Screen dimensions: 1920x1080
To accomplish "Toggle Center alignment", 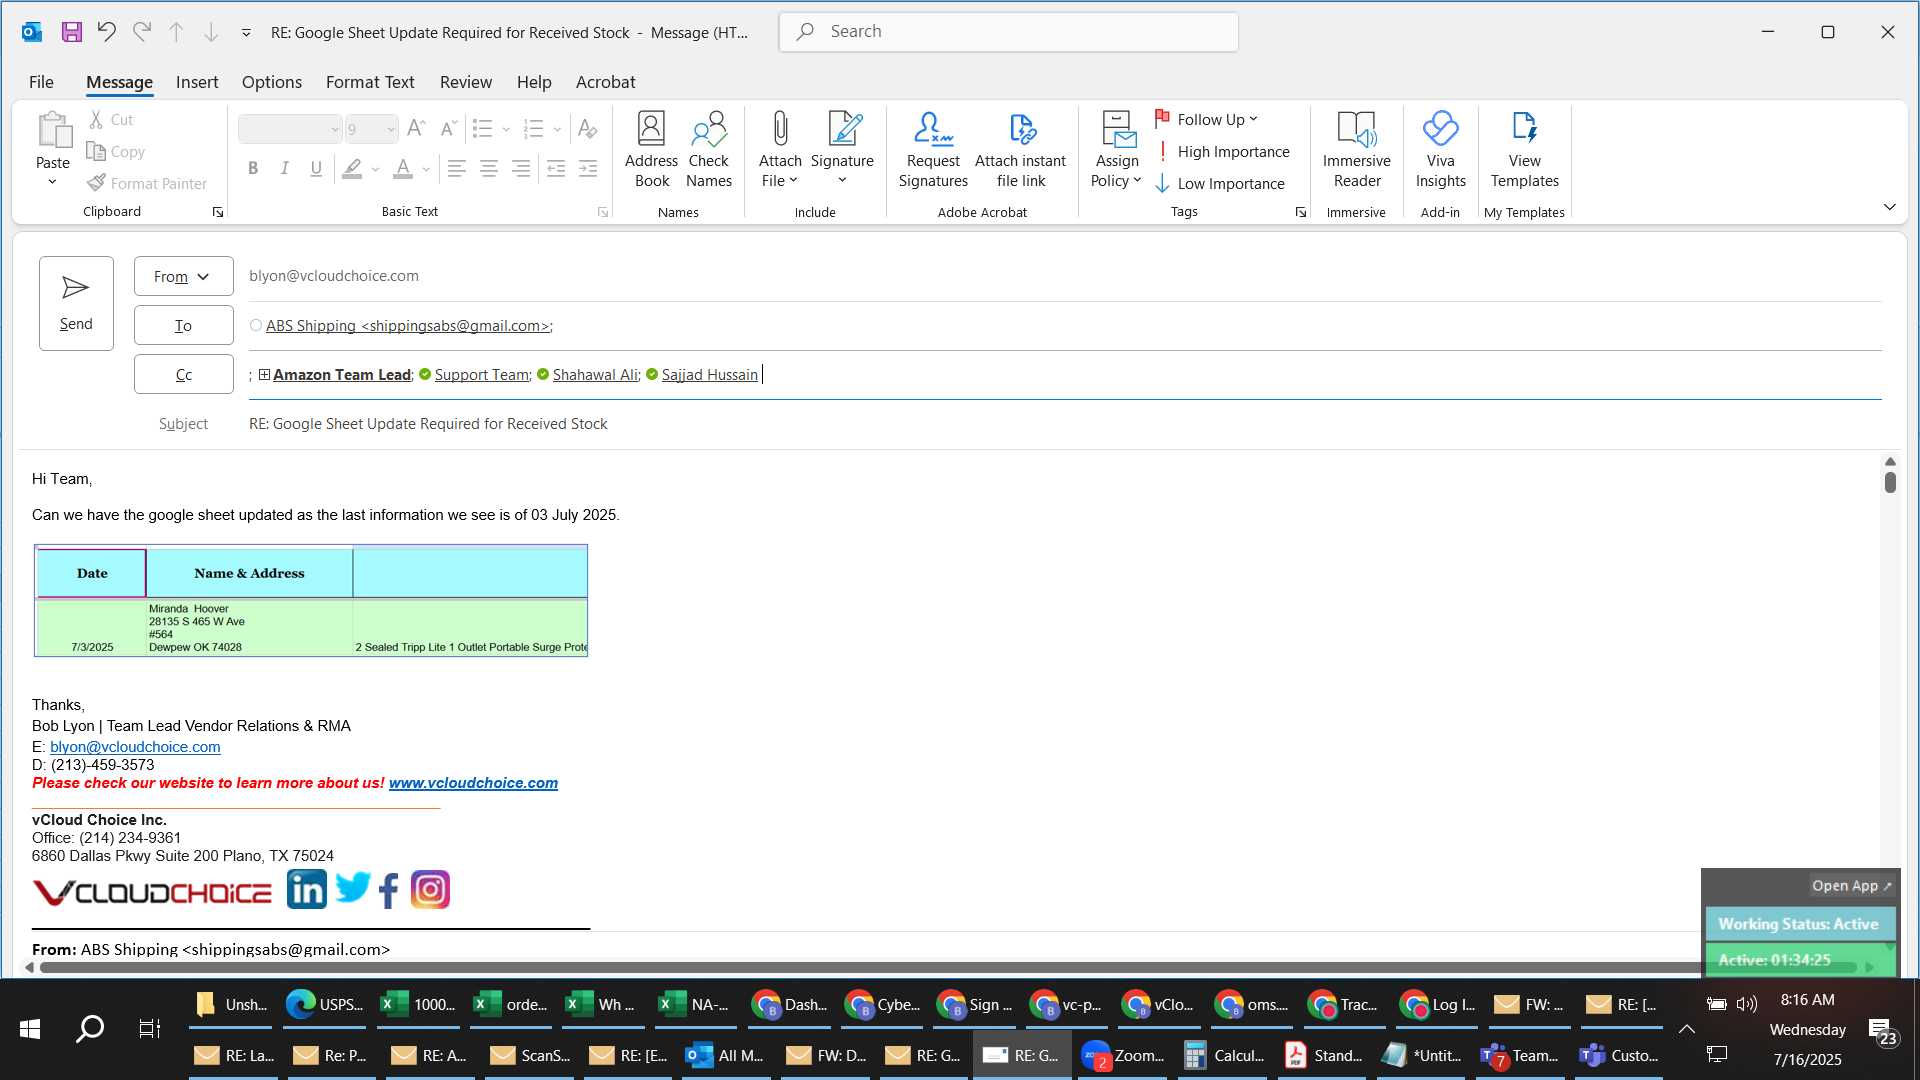I will (x=488, y=168).
